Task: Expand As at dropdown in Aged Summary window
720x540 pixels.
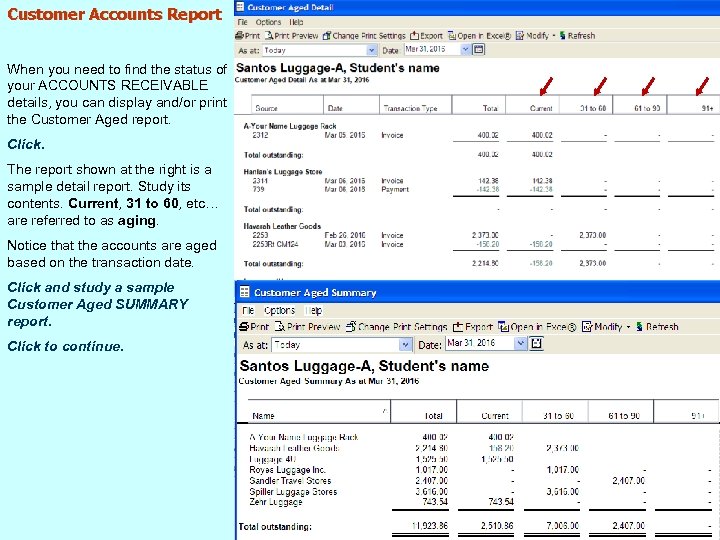Action: pyautogui.click(x=405, y=344)
